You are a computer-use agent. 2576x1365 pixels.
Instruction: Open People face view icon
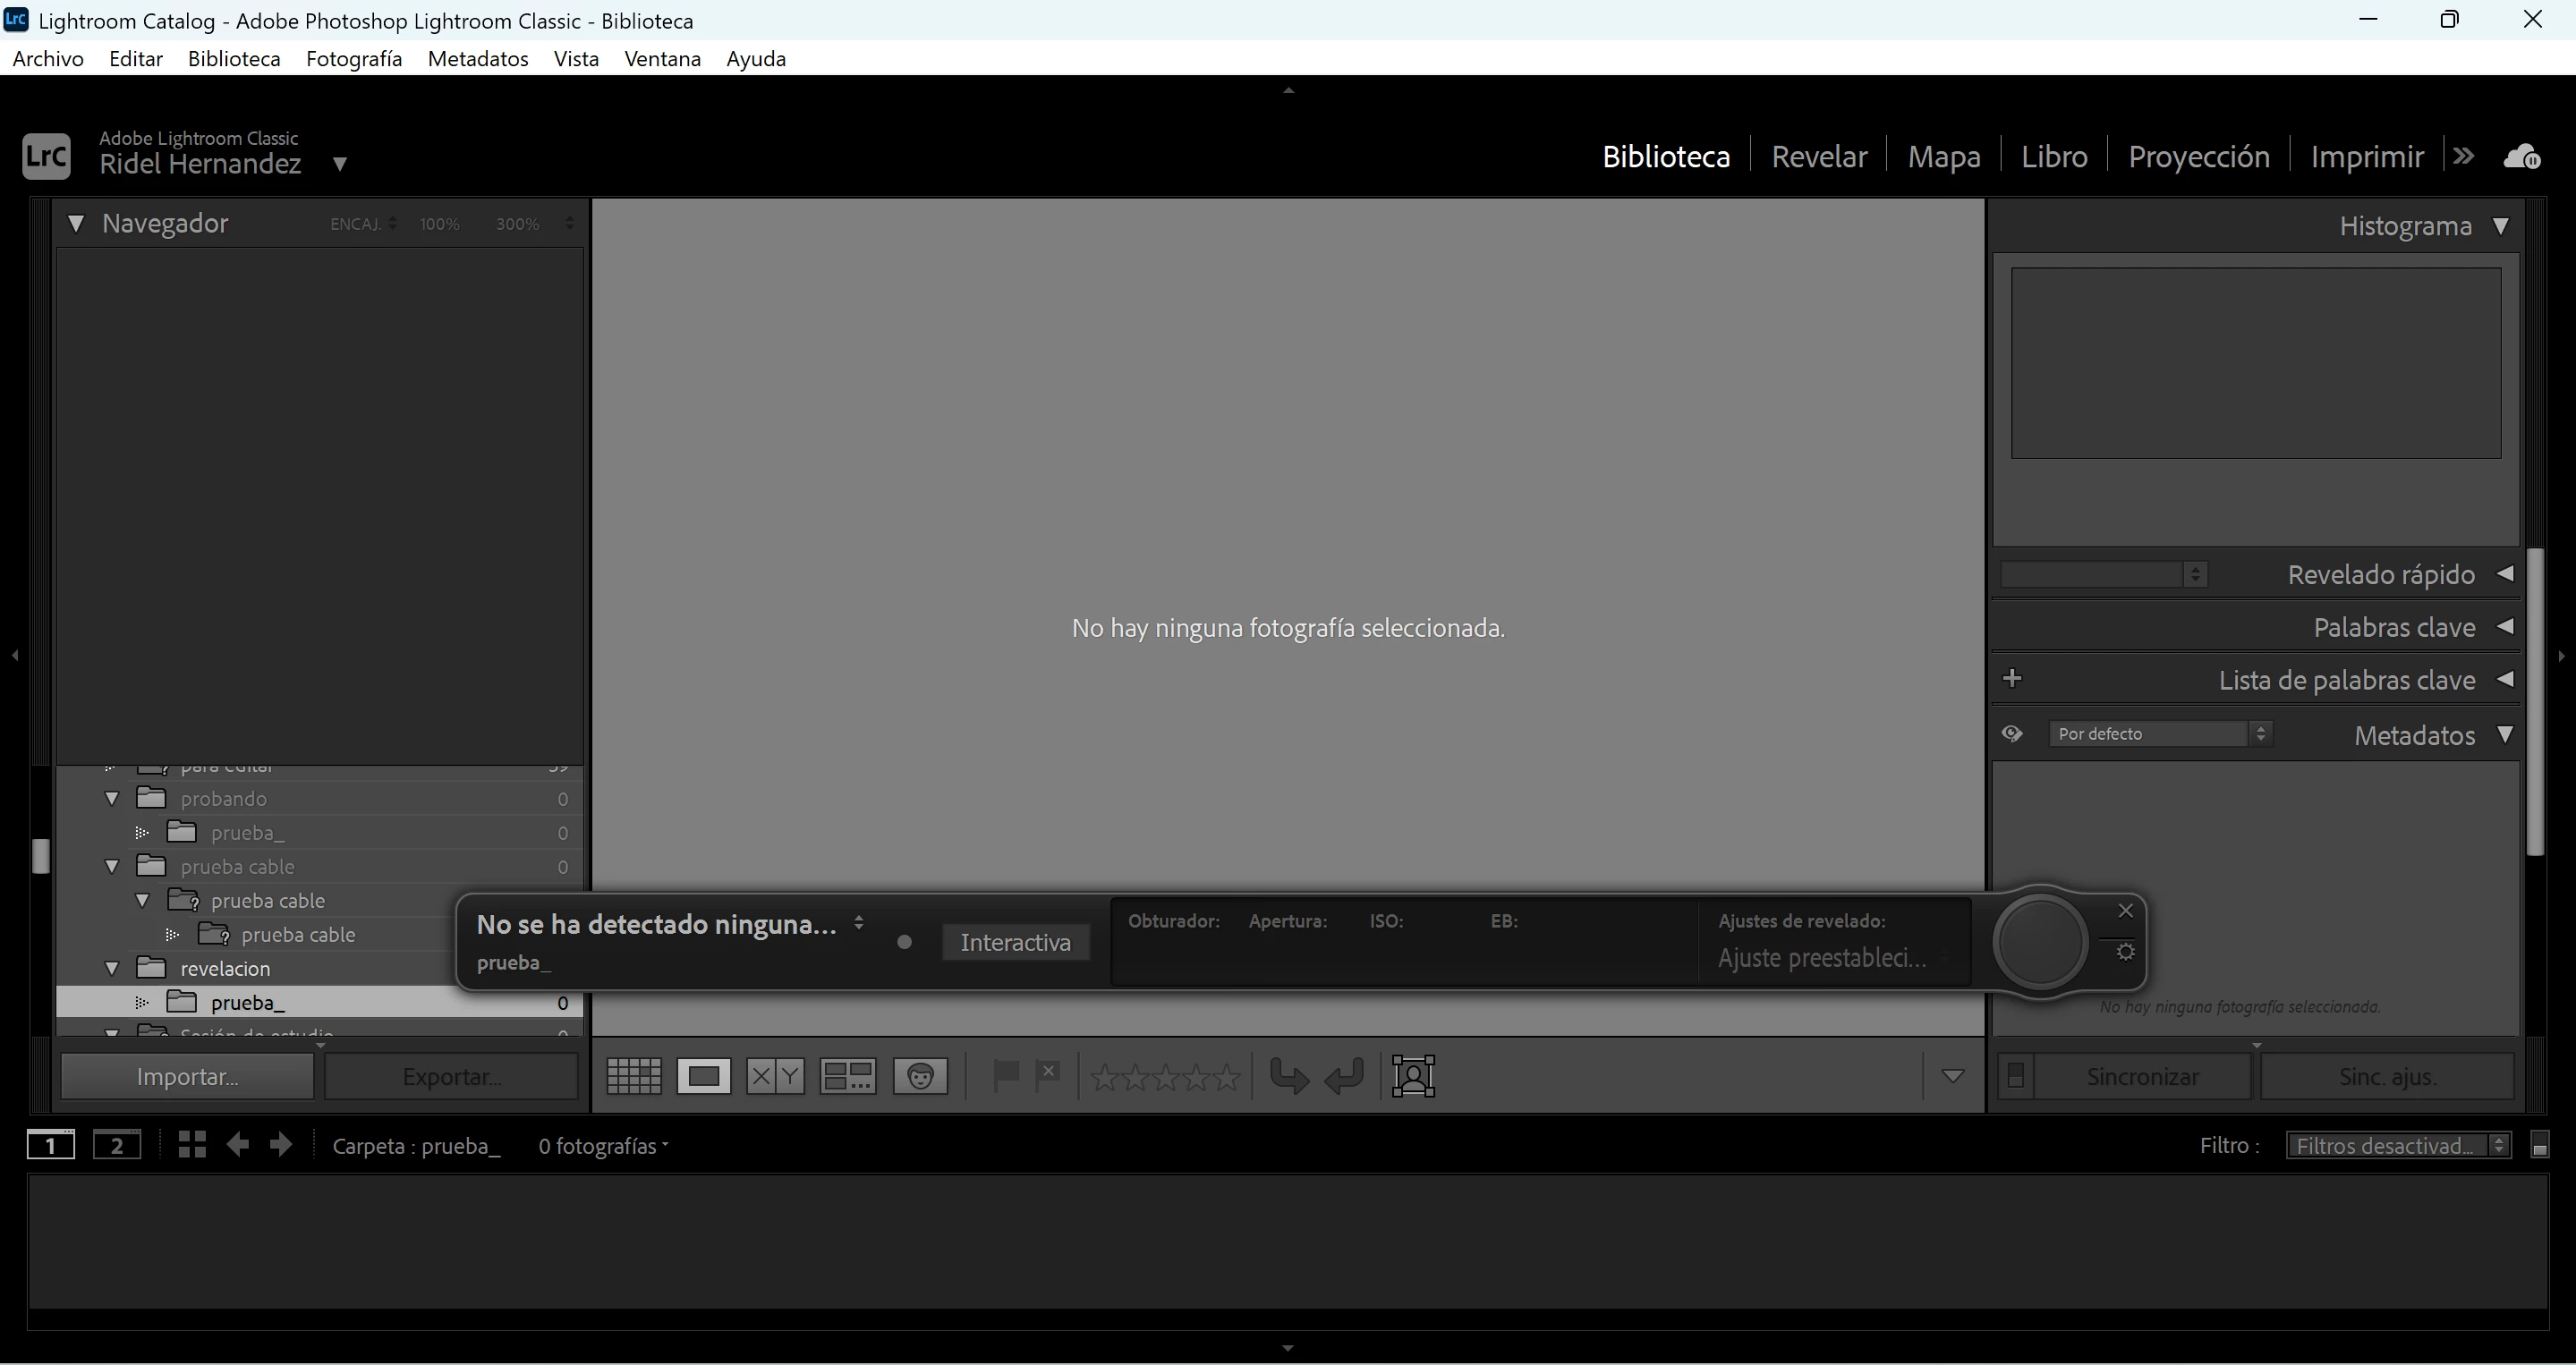920,1076
